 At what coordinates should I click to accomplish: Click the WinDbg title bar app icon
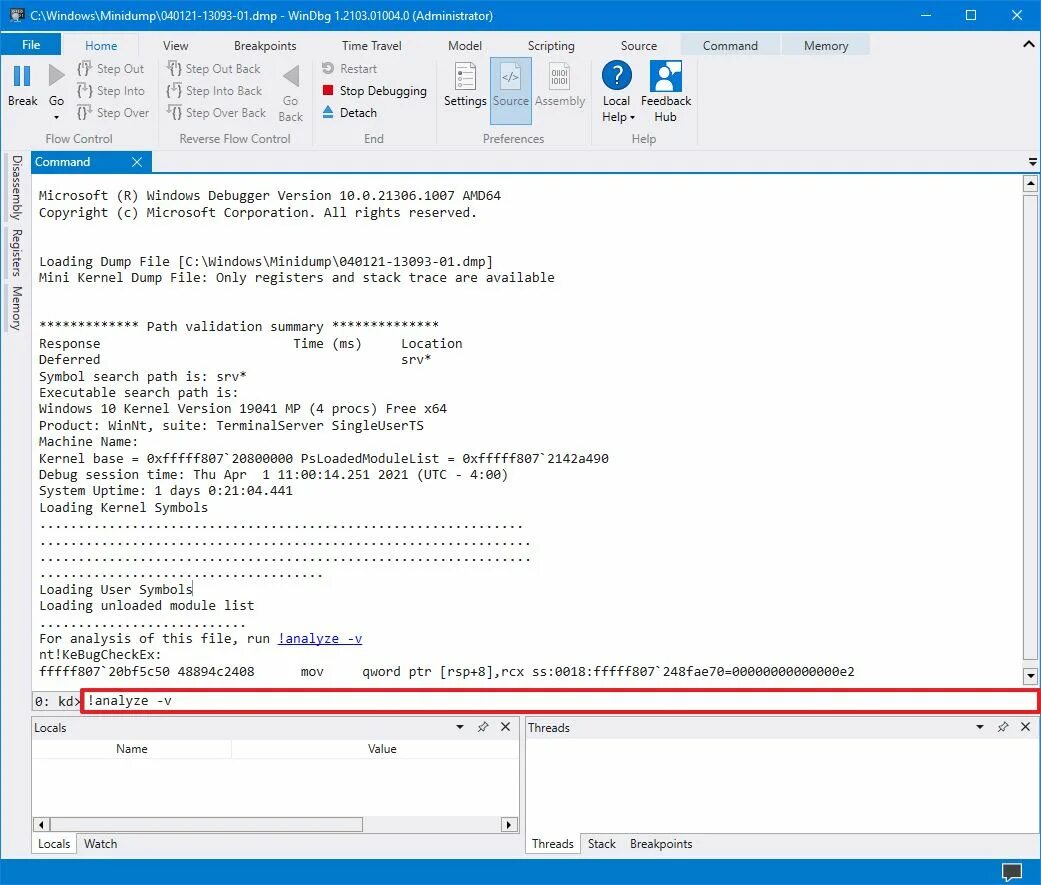point(16,15)
